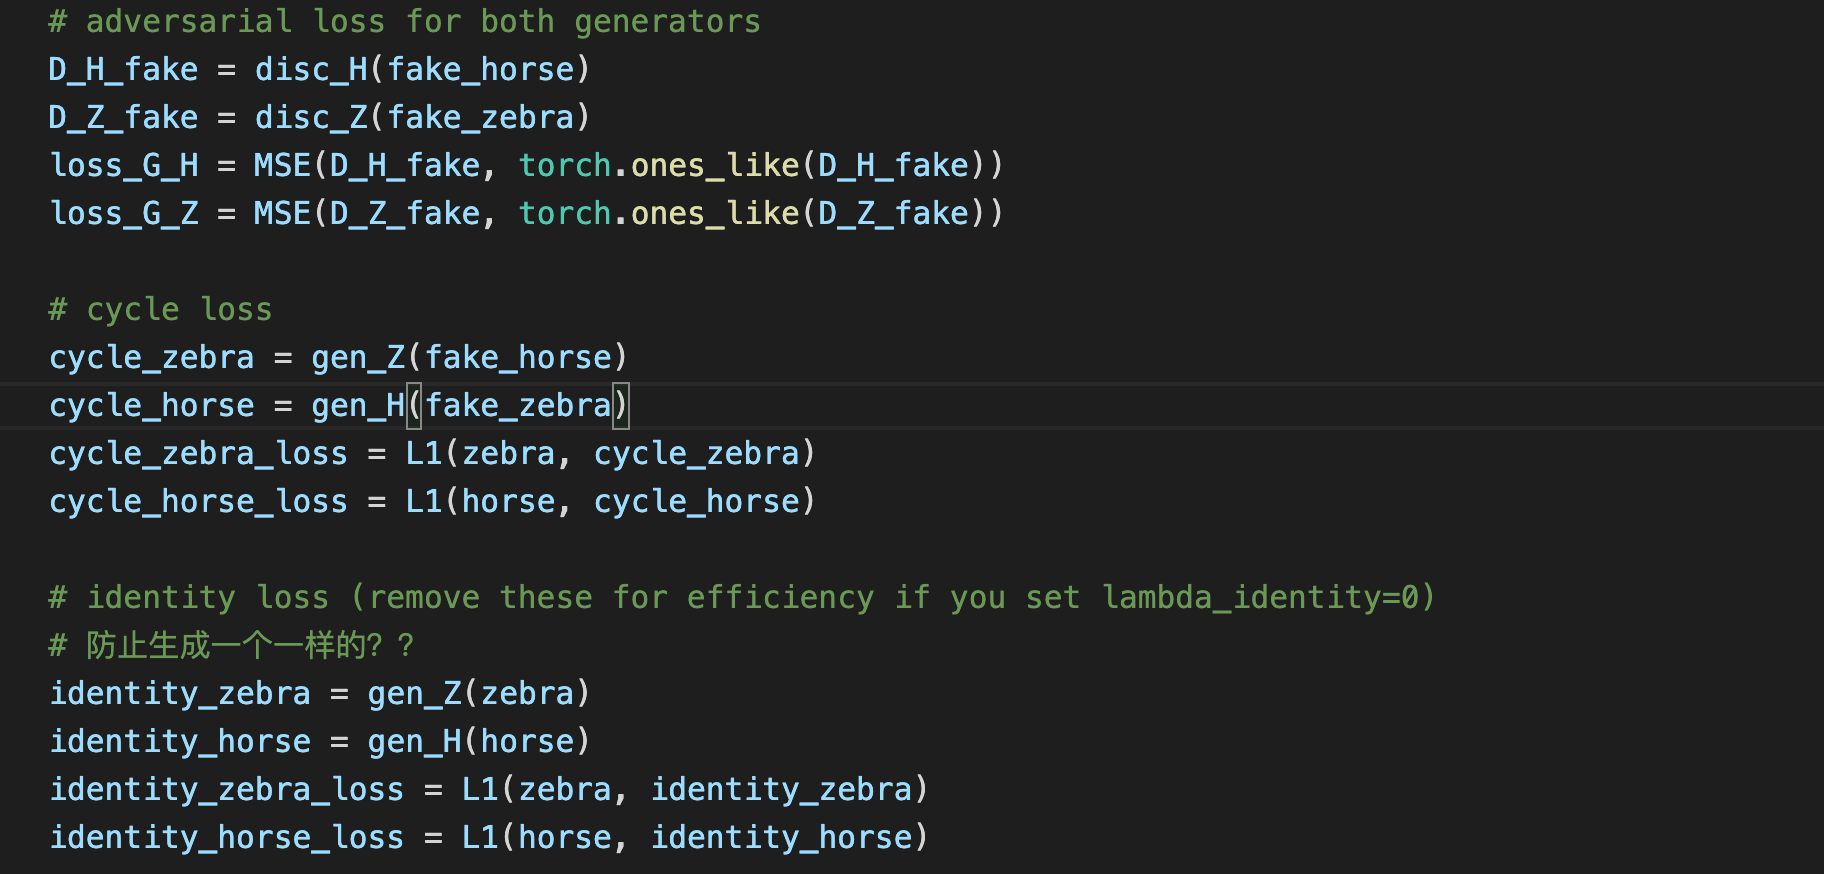Click gen_Z in the identity_zebra line

415,693
